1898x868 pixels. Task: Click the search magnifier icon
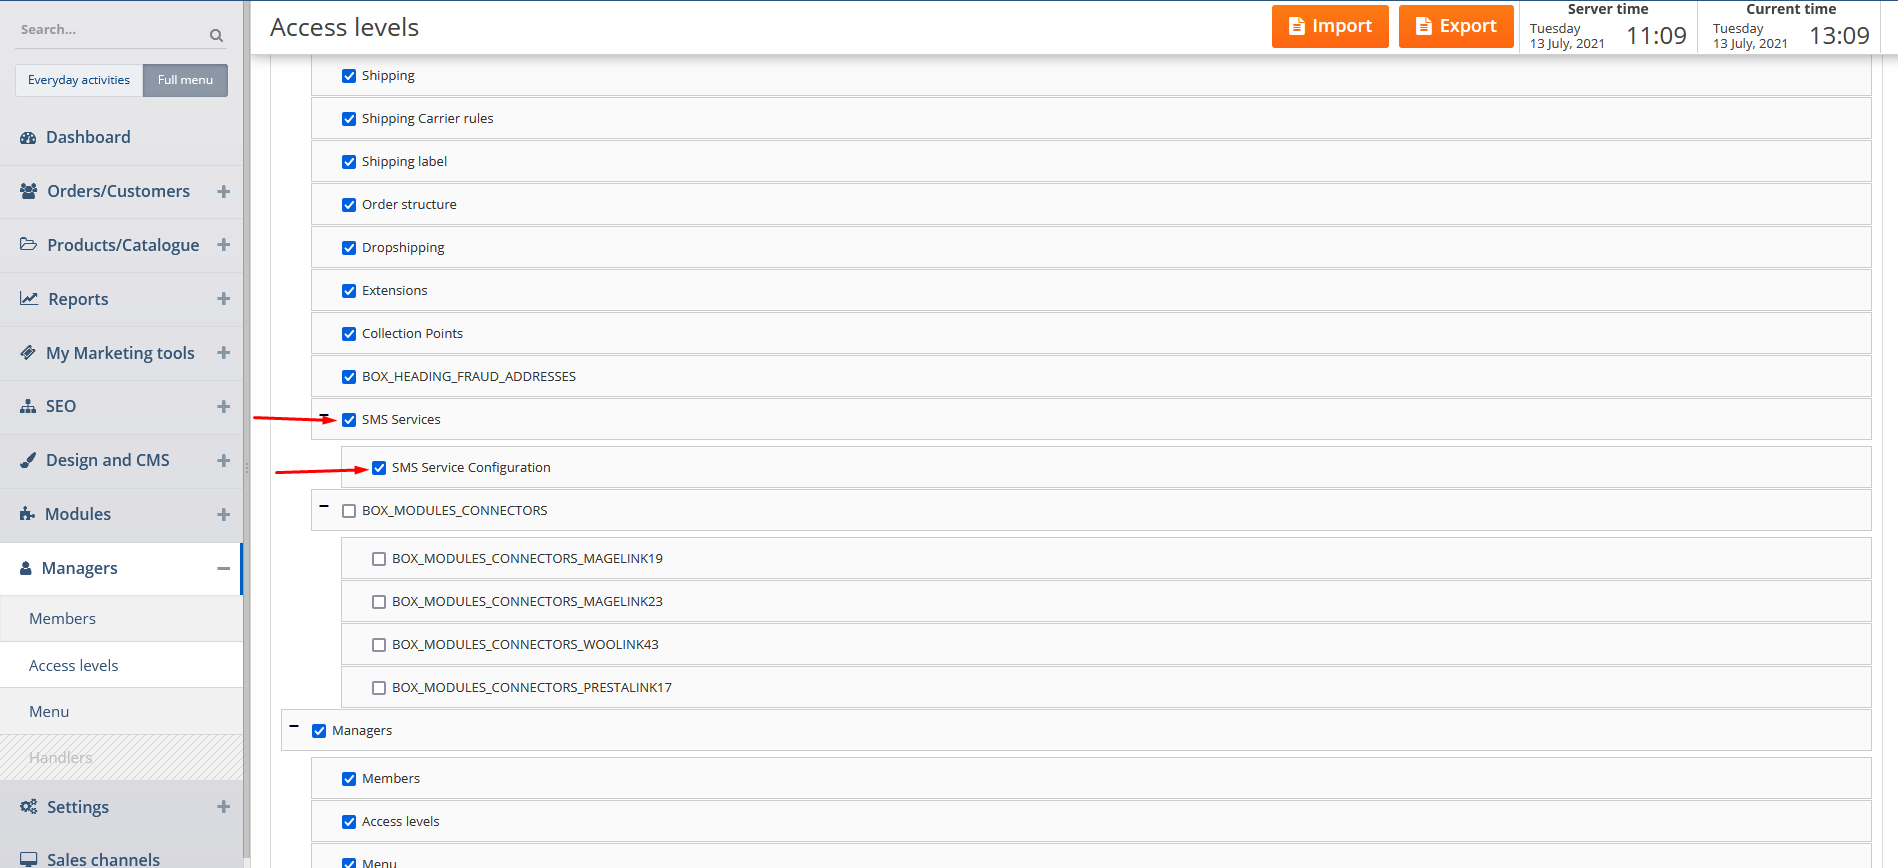point(216,35)
